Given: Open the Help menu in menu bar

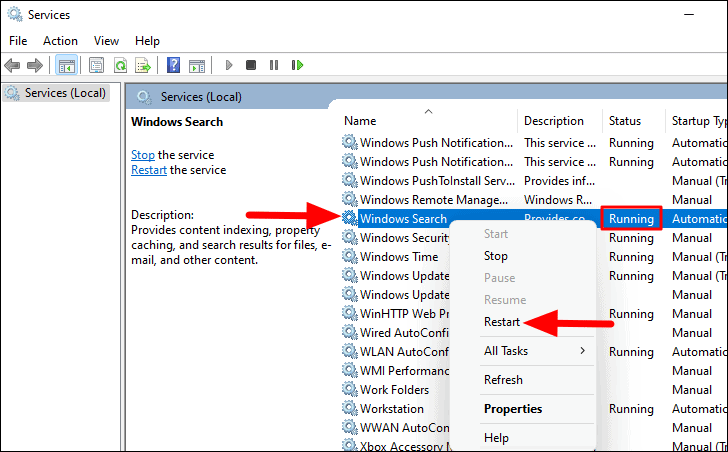Looking at the screenshot, I should [147, 41].
